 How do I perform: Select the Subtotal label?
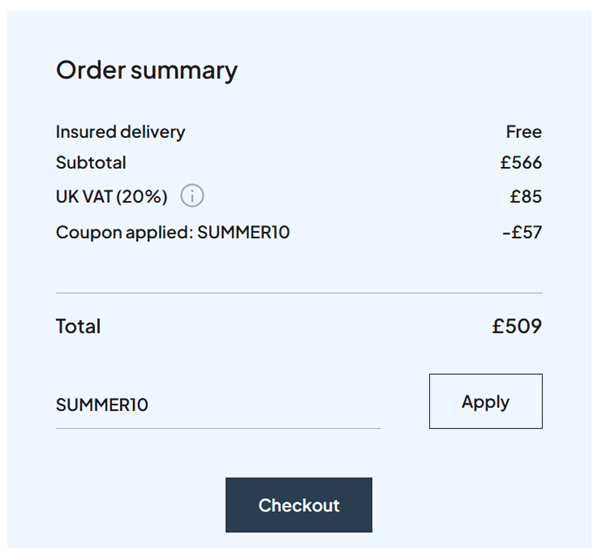pos(91,163)
